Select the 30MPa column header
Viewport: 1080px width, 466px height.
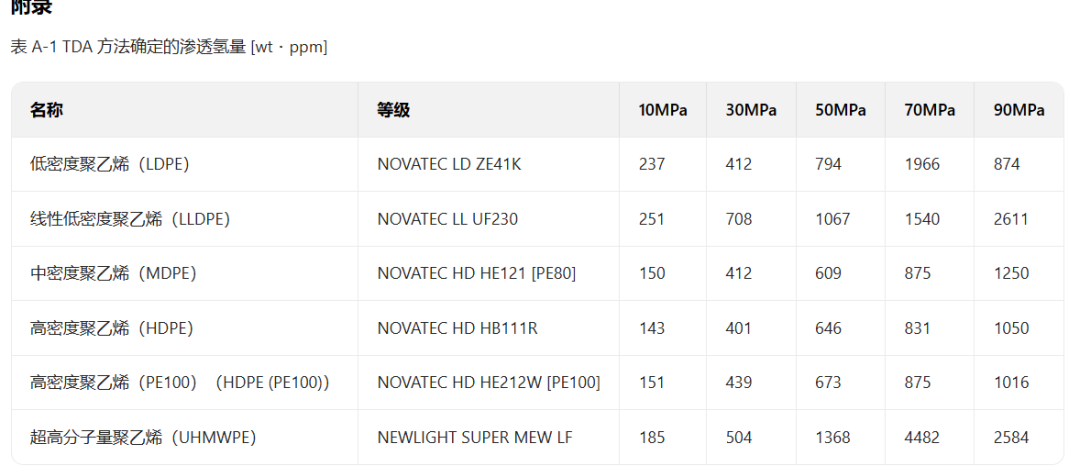751,110
